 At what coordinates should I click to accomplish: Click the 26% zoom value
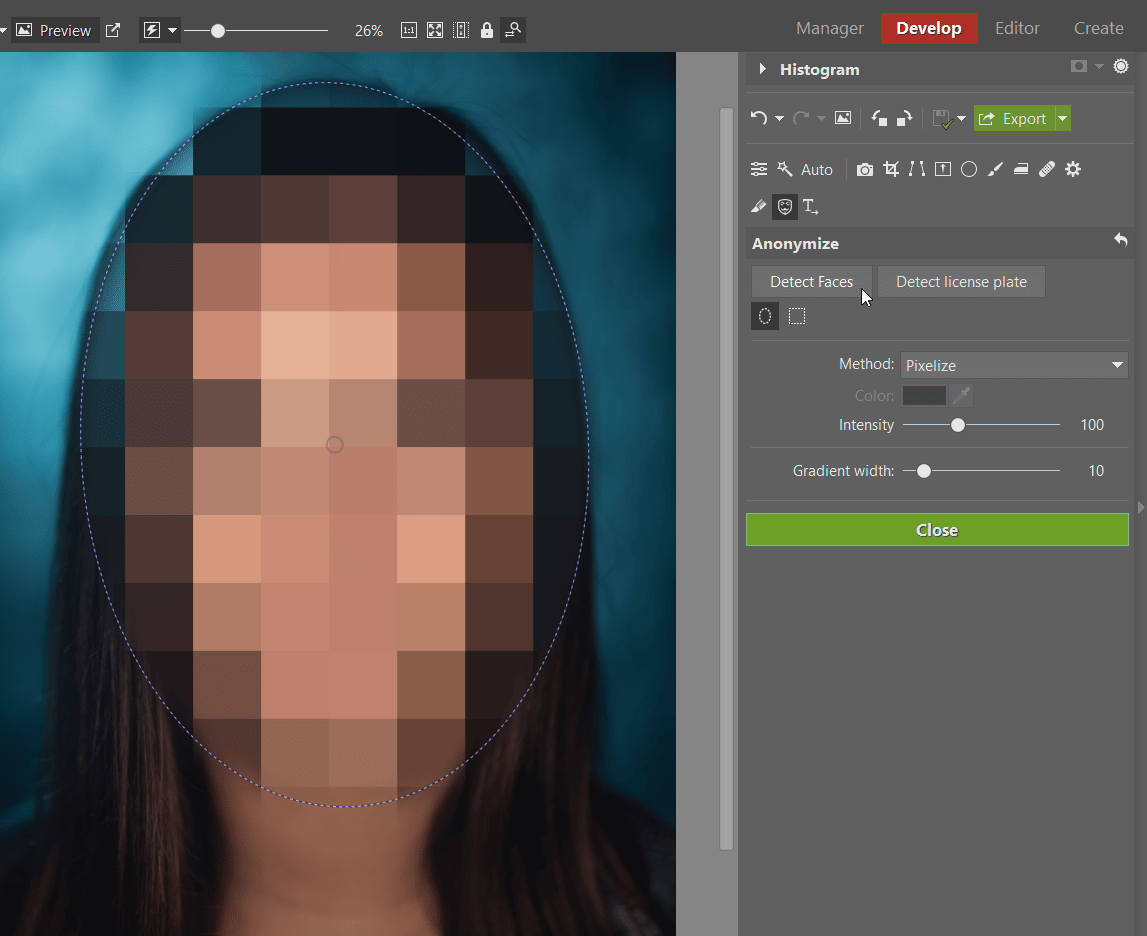click(x=369, y=31)
